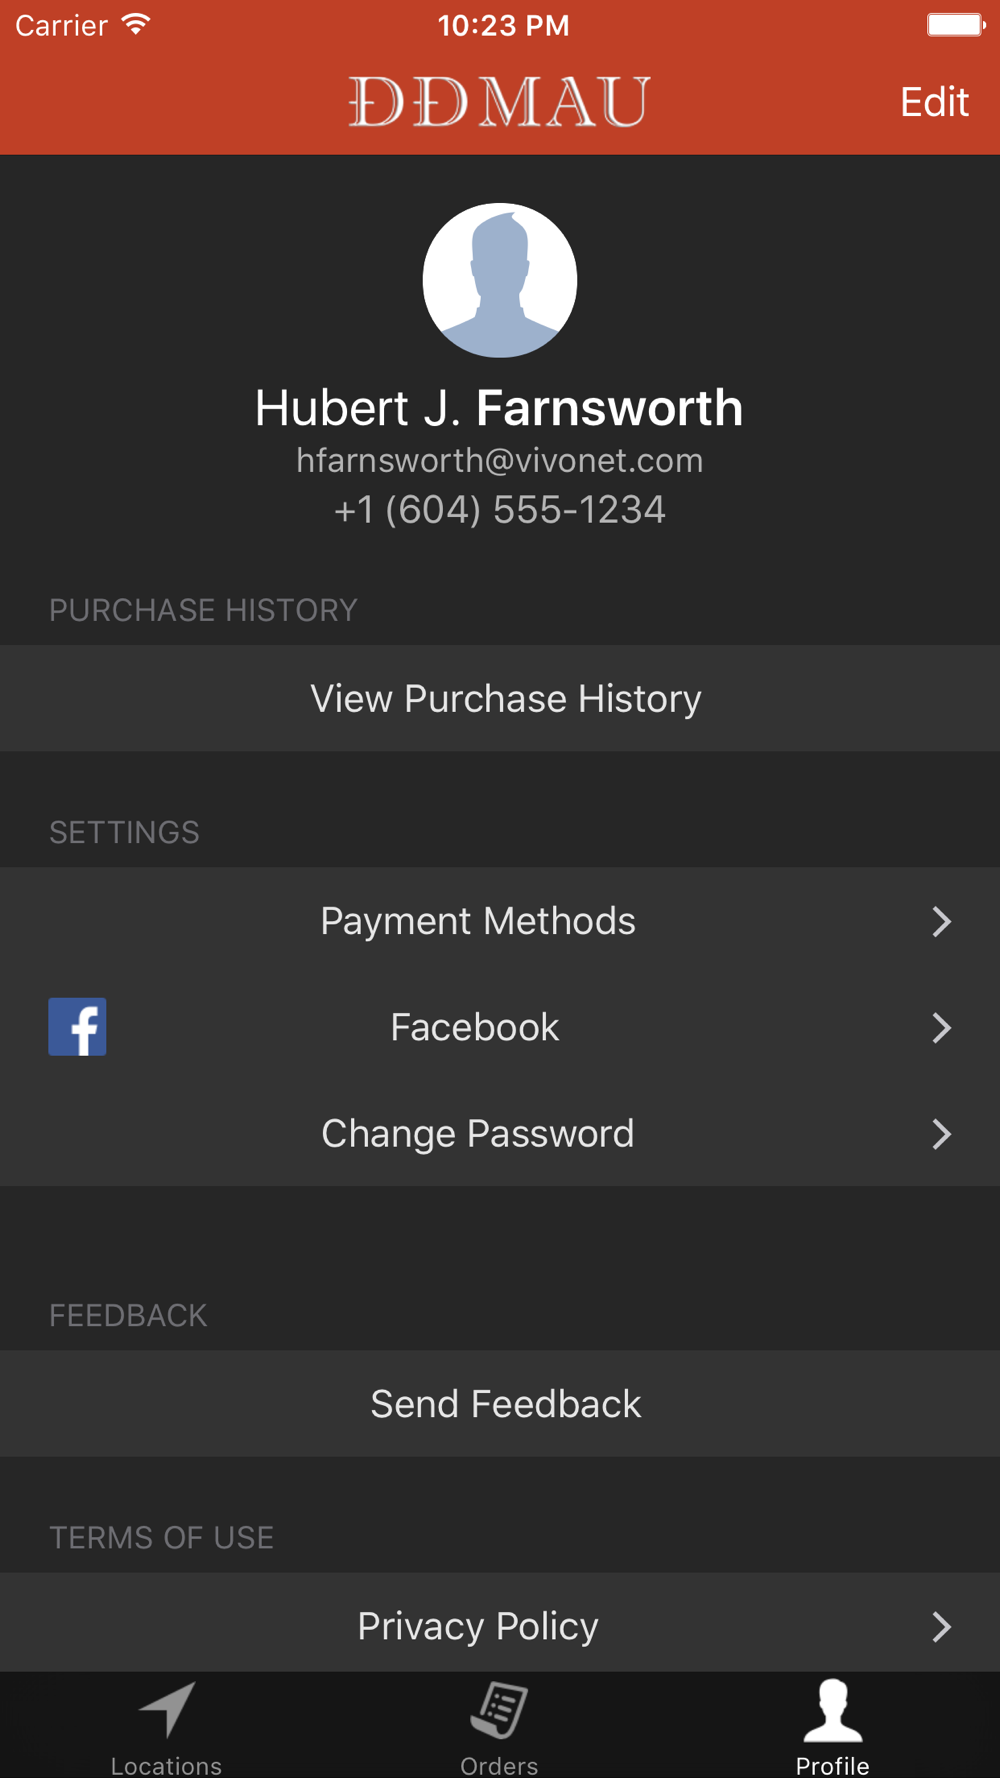This screenshot has height=1778, width=1000.
Task: Tap the profile avatar picture
Action: pyautogui.click(x=500, y=280)
